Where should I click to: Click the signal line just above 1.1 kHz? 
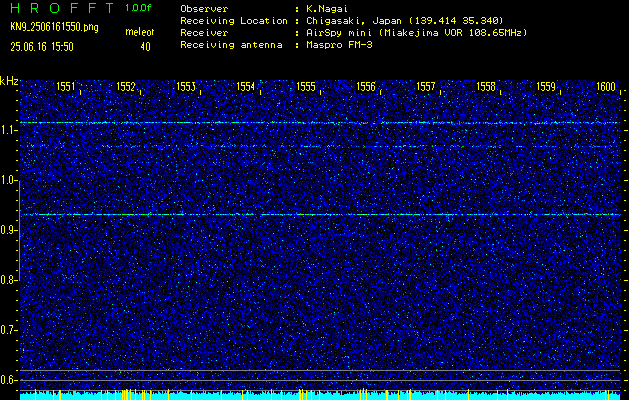tap(320, 123)
